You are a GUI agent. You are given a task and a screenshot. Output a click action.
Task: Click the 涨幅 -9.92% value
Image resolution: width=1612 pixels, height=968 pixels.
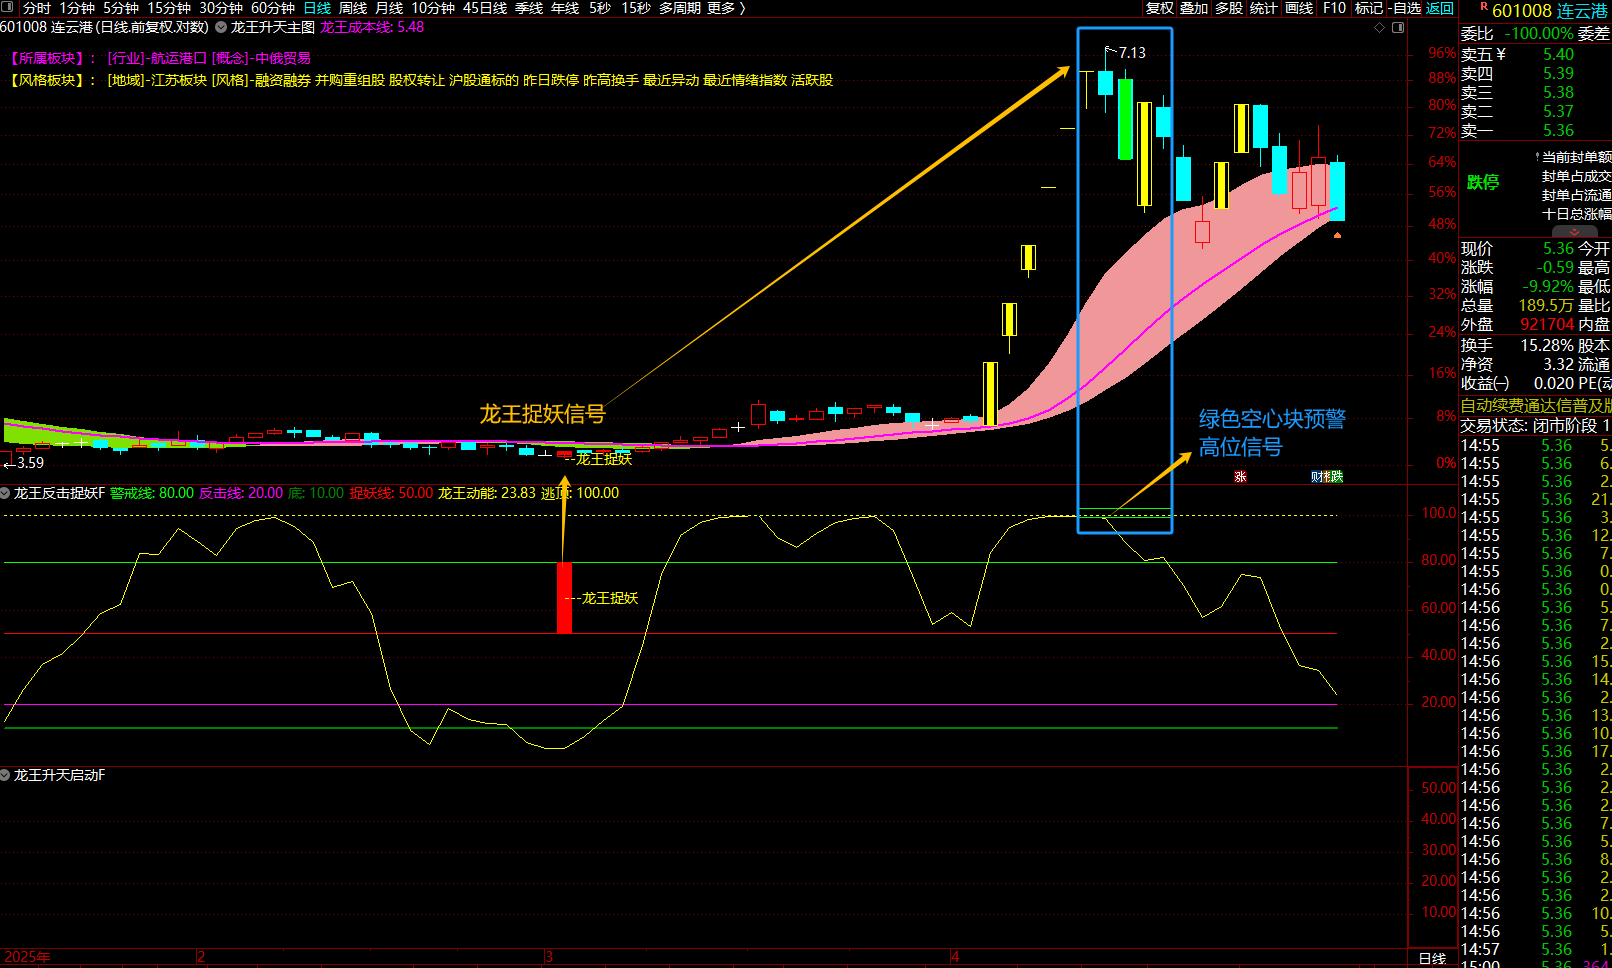(x=1548, y=287)
